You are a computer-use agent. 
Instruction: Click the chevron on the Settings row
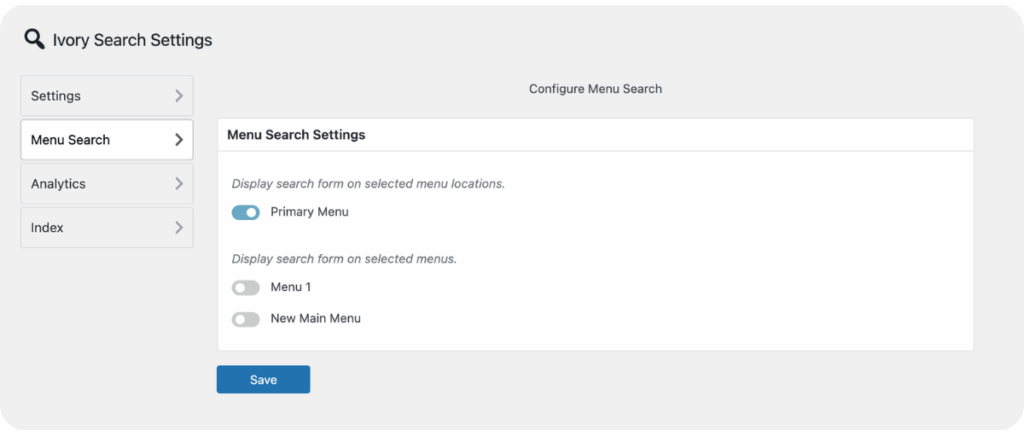click(x=179, y=96)
